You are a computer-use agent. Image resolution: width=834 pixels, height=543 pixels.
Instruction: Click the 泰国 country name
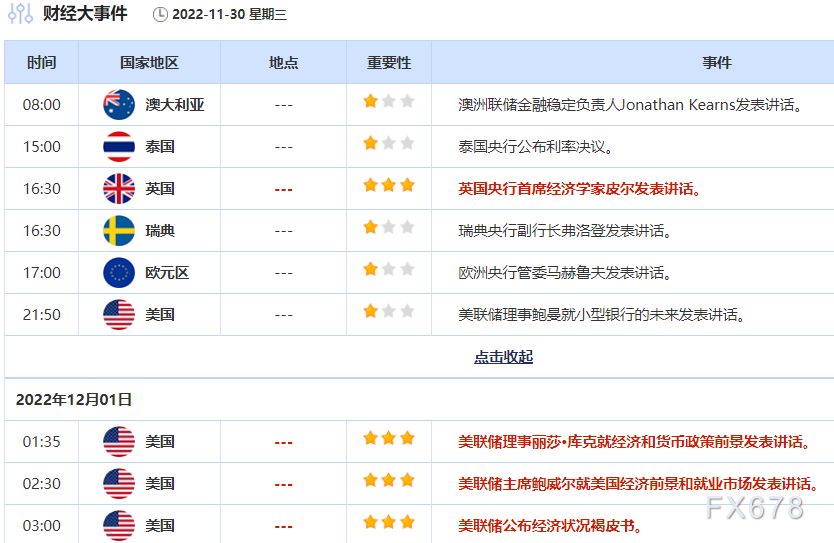point(160,147)
